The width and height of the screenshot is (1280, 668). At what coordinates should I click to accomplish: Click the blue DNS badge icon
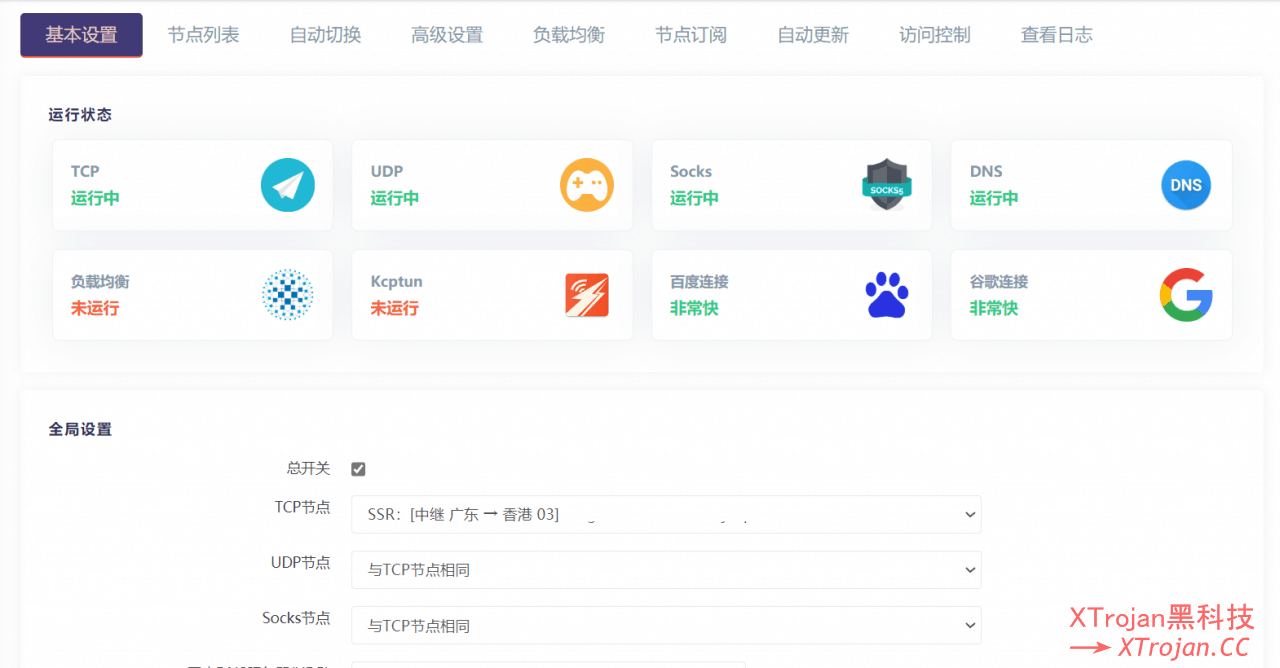[1186, 185]
